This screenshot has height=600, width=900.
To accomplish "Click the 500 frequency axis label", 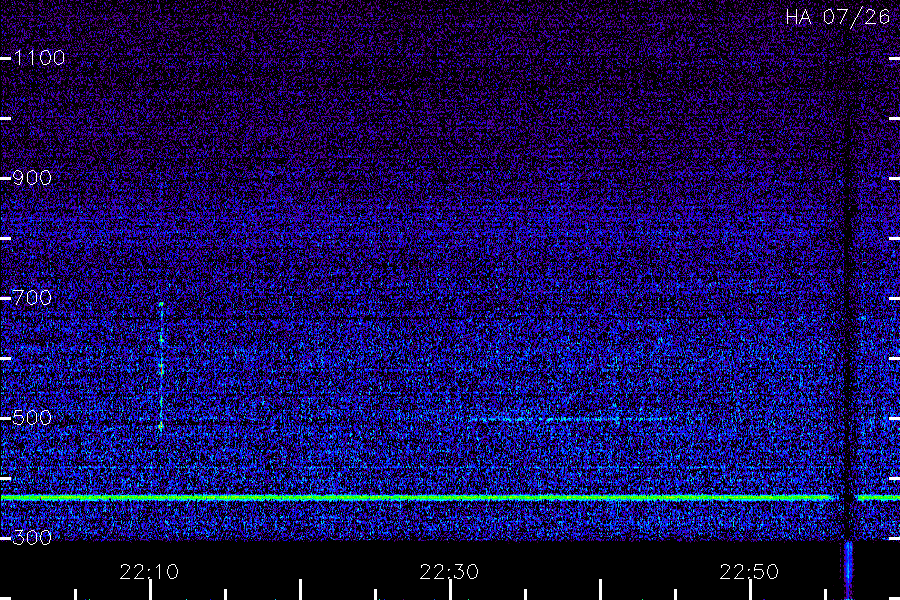I will pyautogui.click(x=32, y=417).
